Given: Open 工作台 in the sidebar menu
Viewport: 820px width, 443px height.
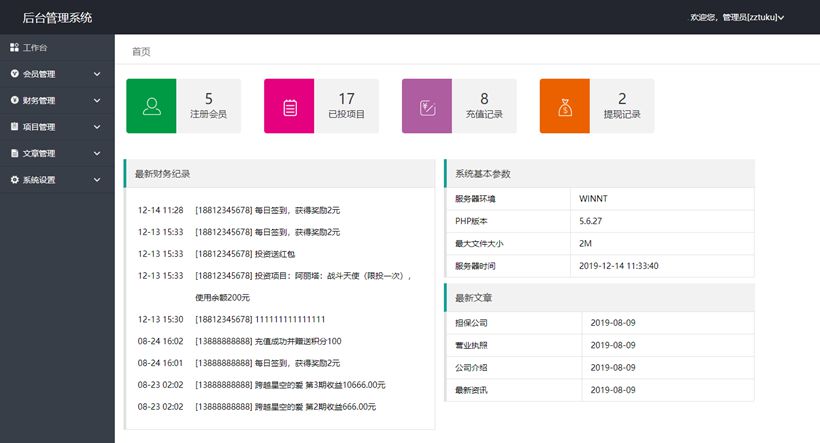Looking at the screenshot, I should (36, 47).
